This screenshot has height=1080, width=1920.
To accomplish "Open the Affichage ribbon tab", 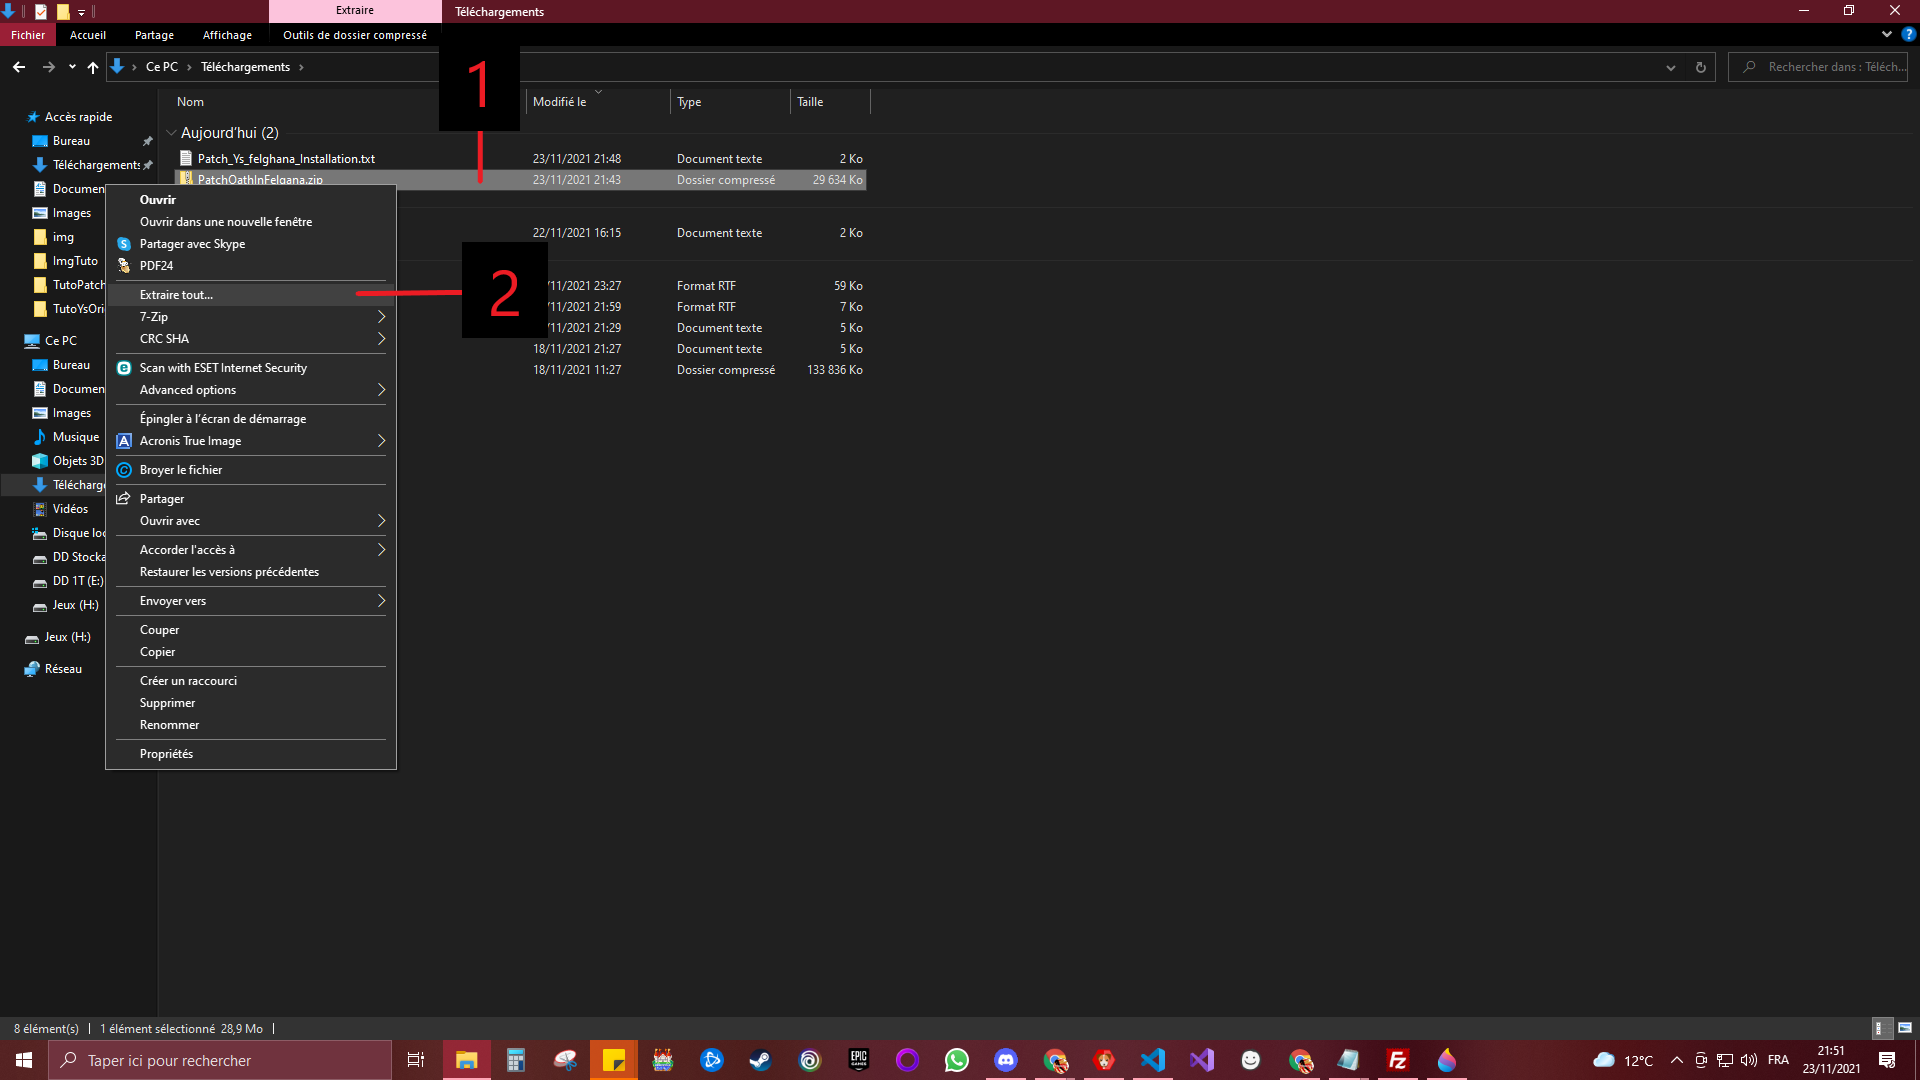I will click(x=227, y=35).
